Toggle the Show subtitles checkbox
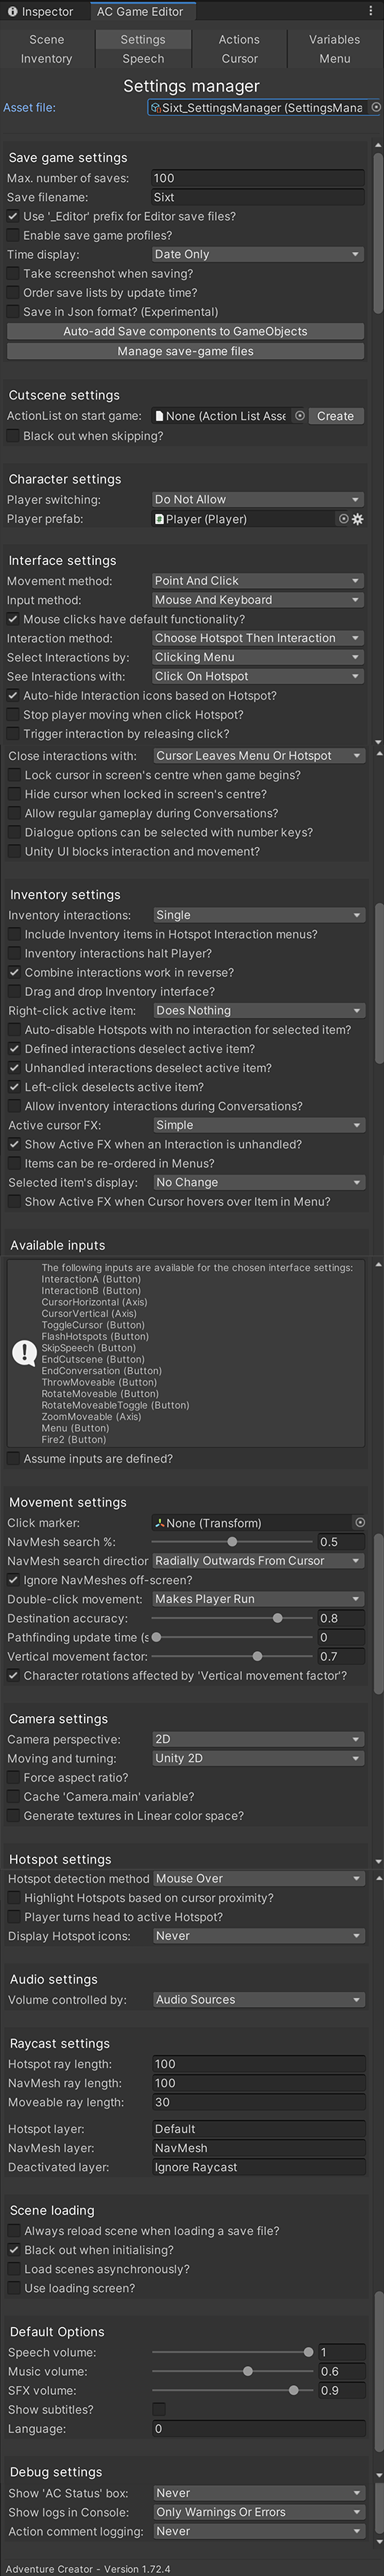 tap(158, 2409)
